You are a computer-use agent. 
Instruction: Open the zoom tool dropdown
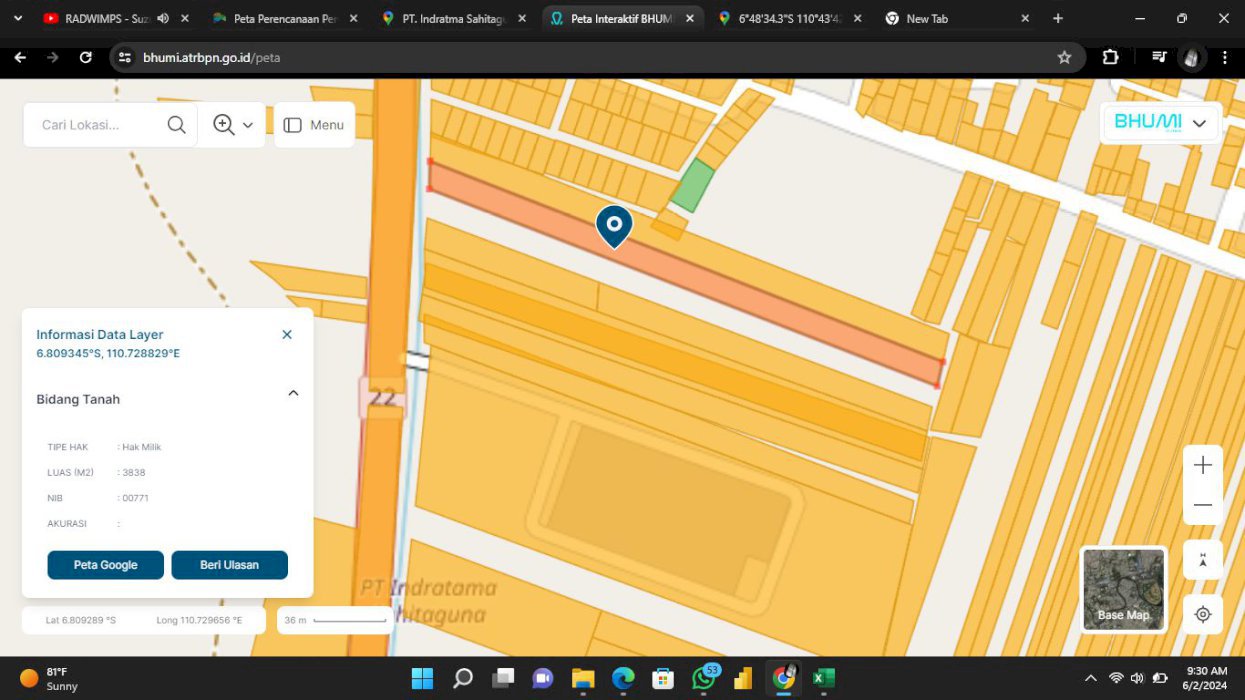tap(233, 125)
